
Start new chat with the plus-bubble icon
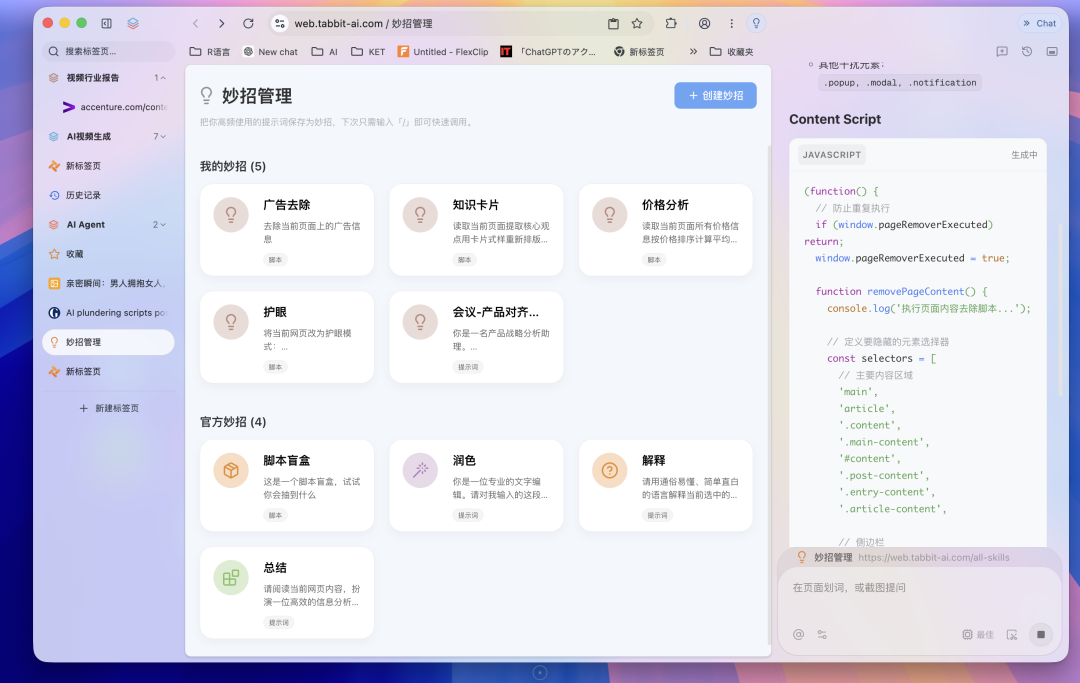coord(1002,52)
